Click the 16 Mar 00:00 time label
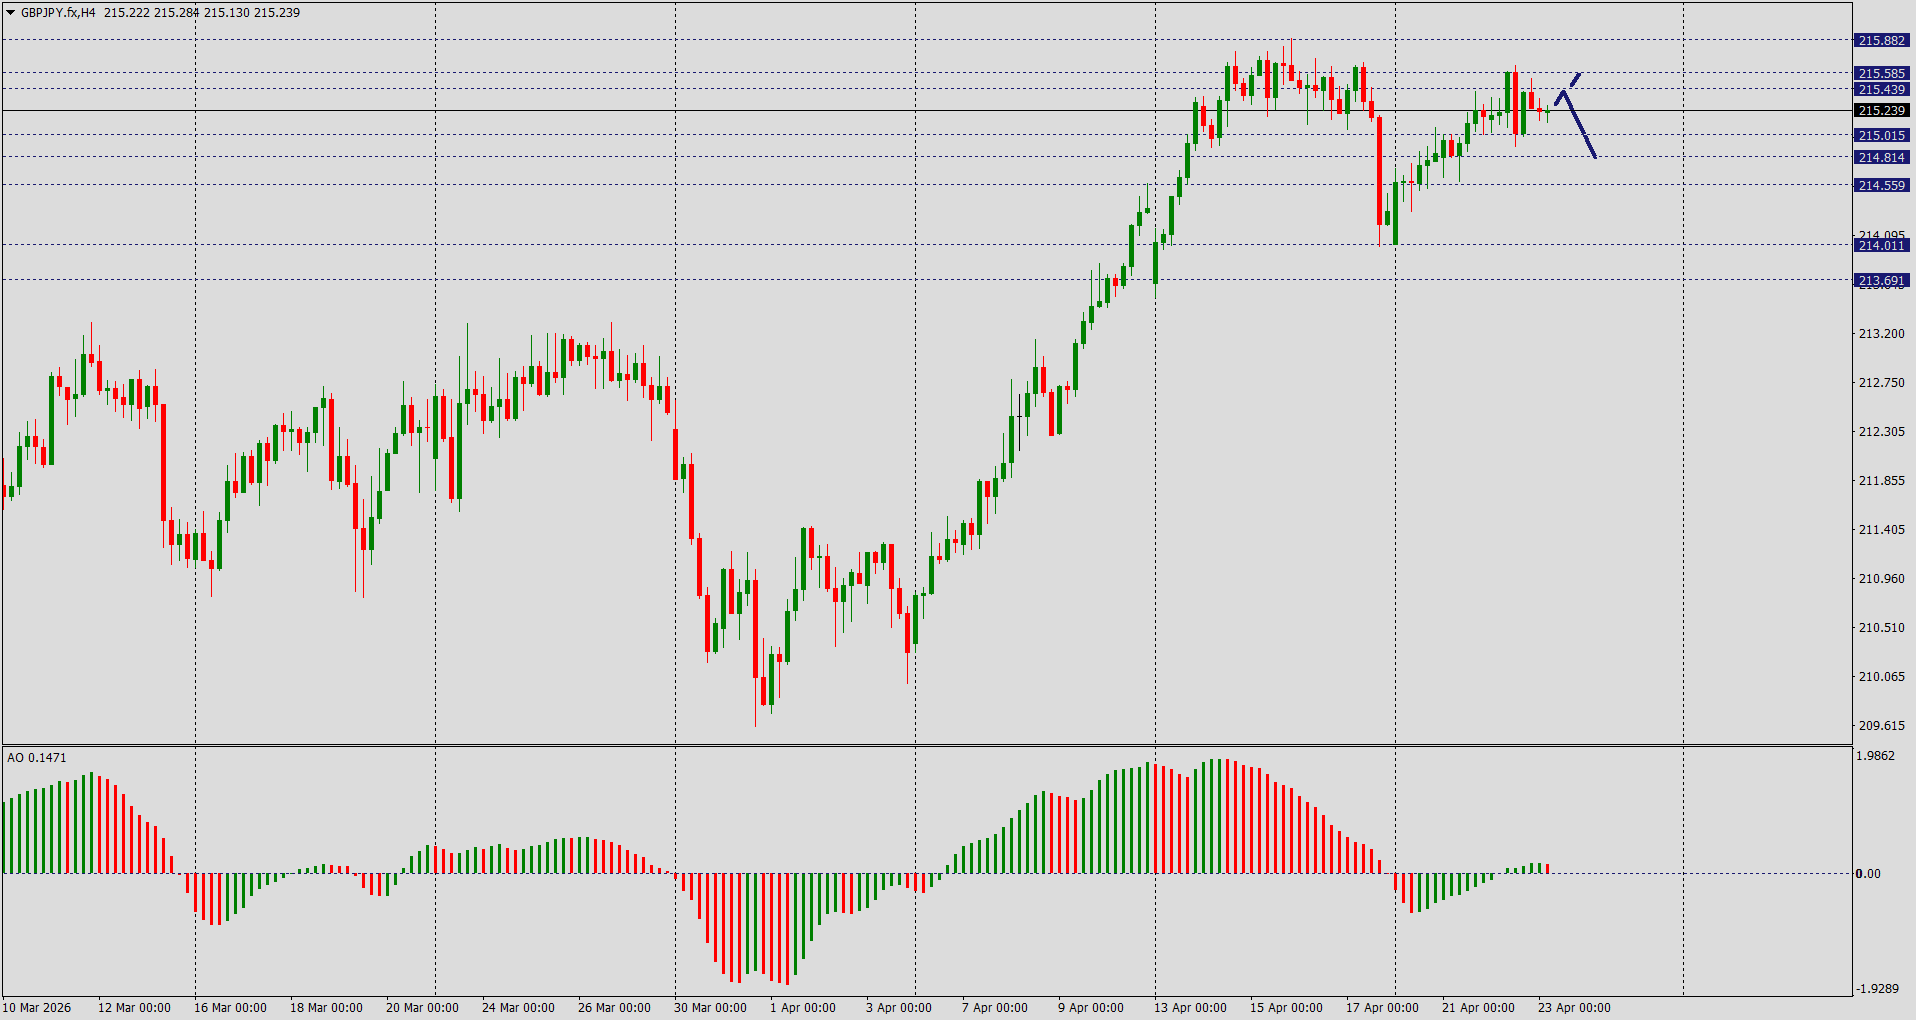This screenshot has width=1916, height=1020. point(230,1008)
